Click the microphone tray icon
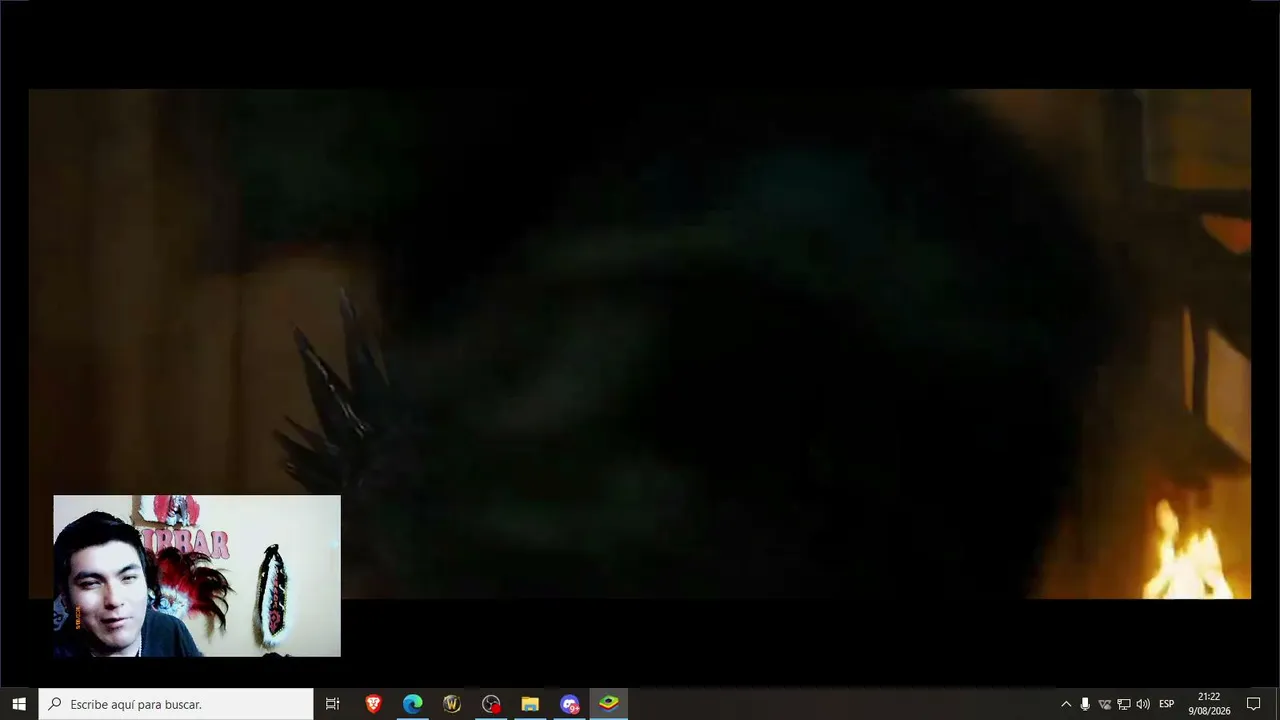Image resolution: width=1280 pixels, height=720 pixels. (1085, 704)
